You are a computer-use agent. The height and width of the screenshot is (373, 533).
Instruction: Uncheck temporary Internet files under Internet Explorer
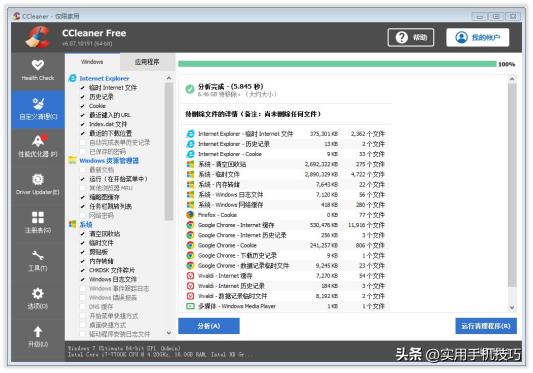point(83,88)
